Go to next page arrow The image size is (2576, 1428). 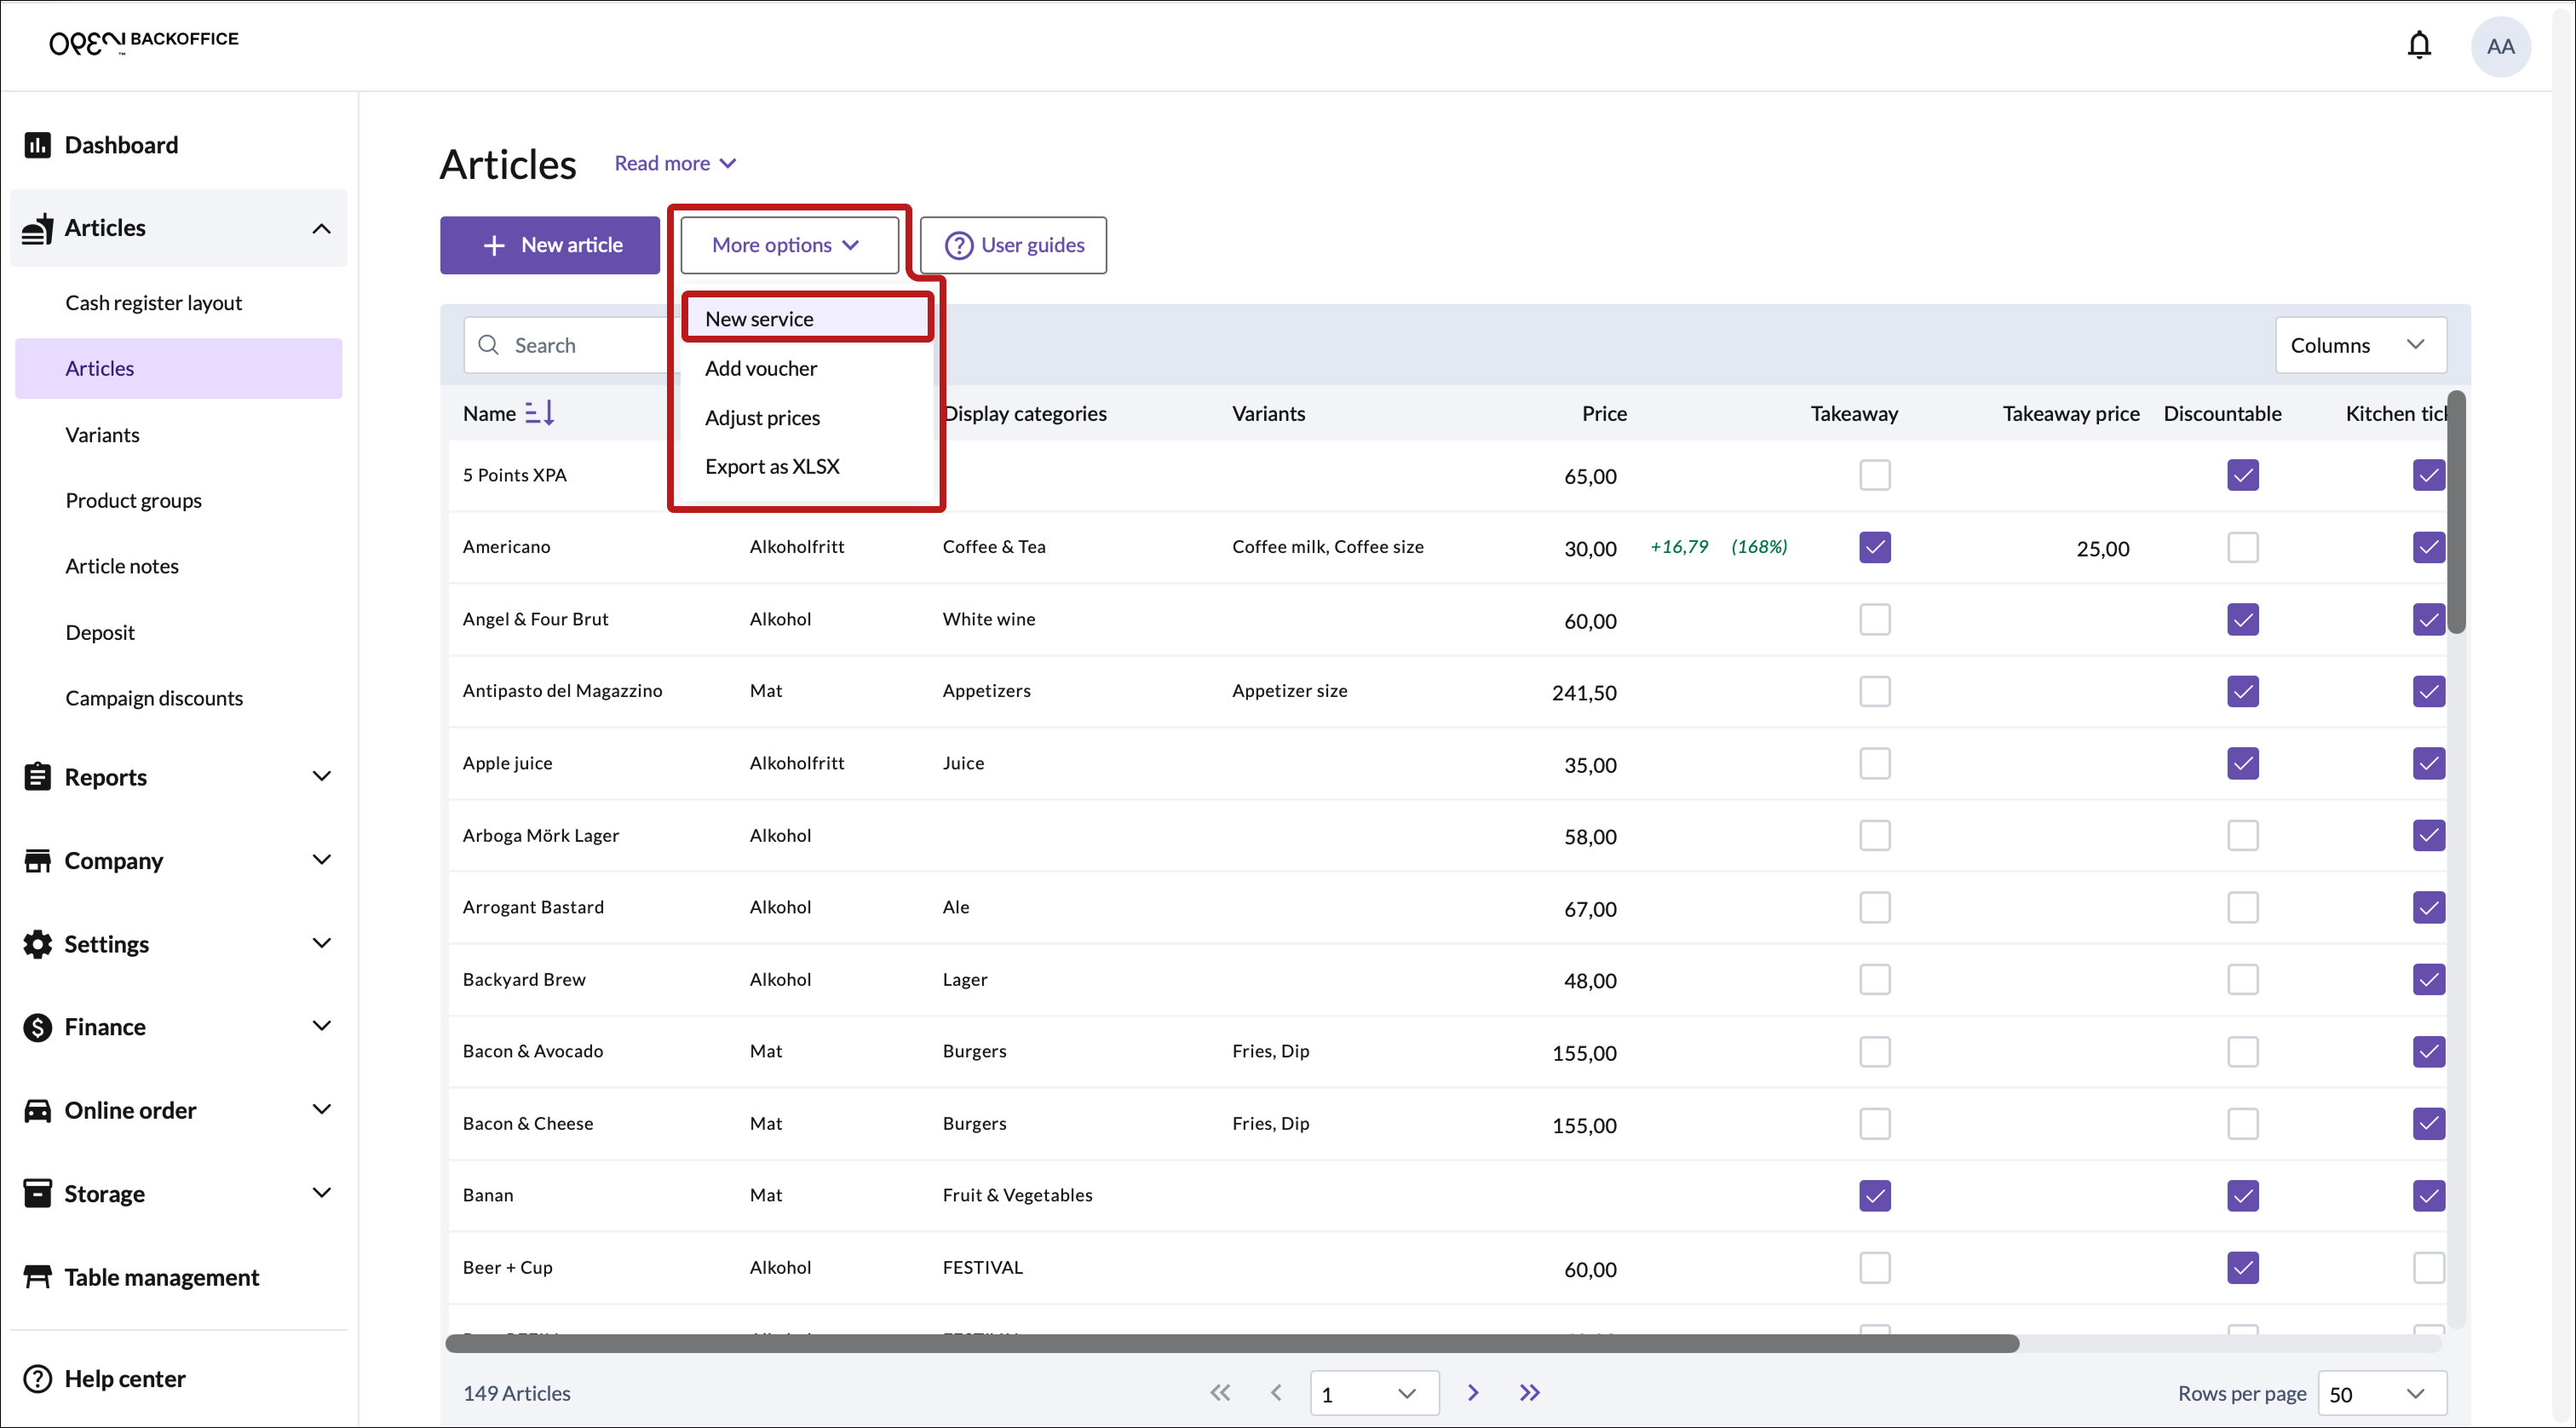click(x=1472, y=1393)
